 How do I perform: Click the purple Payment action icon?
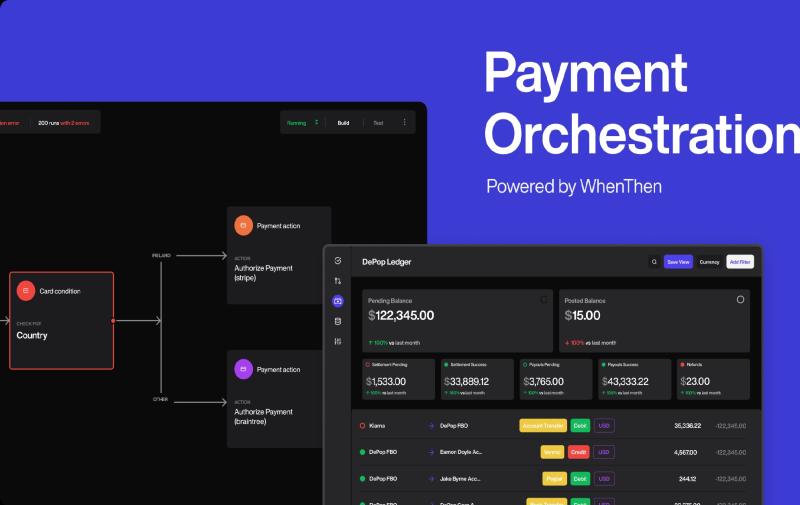coord(243,369)
